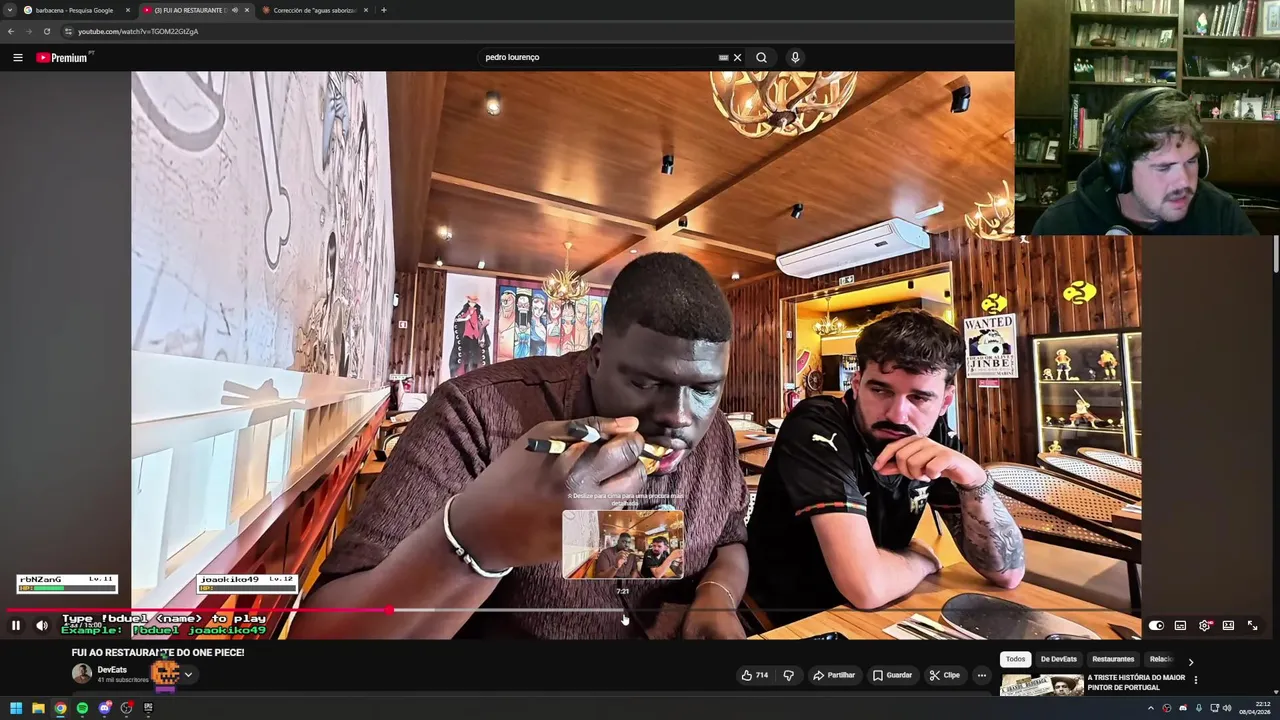Turn on subtitles/closed captions
The image size is (1280, 720).
(x=1180, y=625)
